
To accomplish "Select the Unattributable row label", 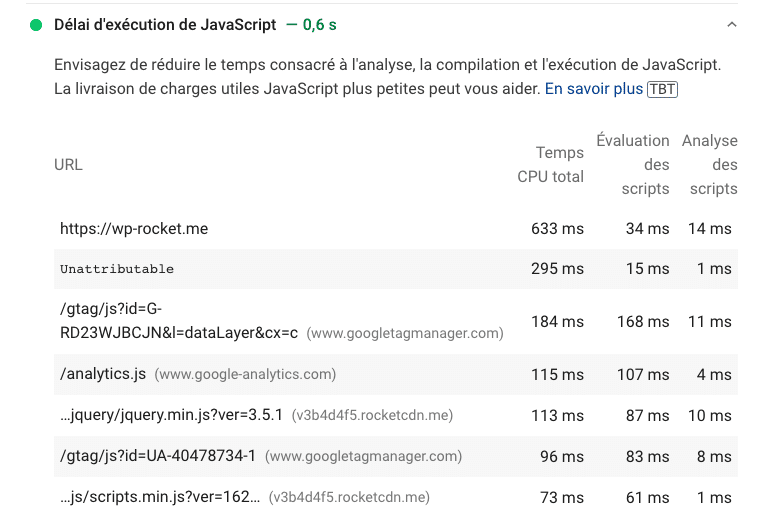I will [117, 268].
